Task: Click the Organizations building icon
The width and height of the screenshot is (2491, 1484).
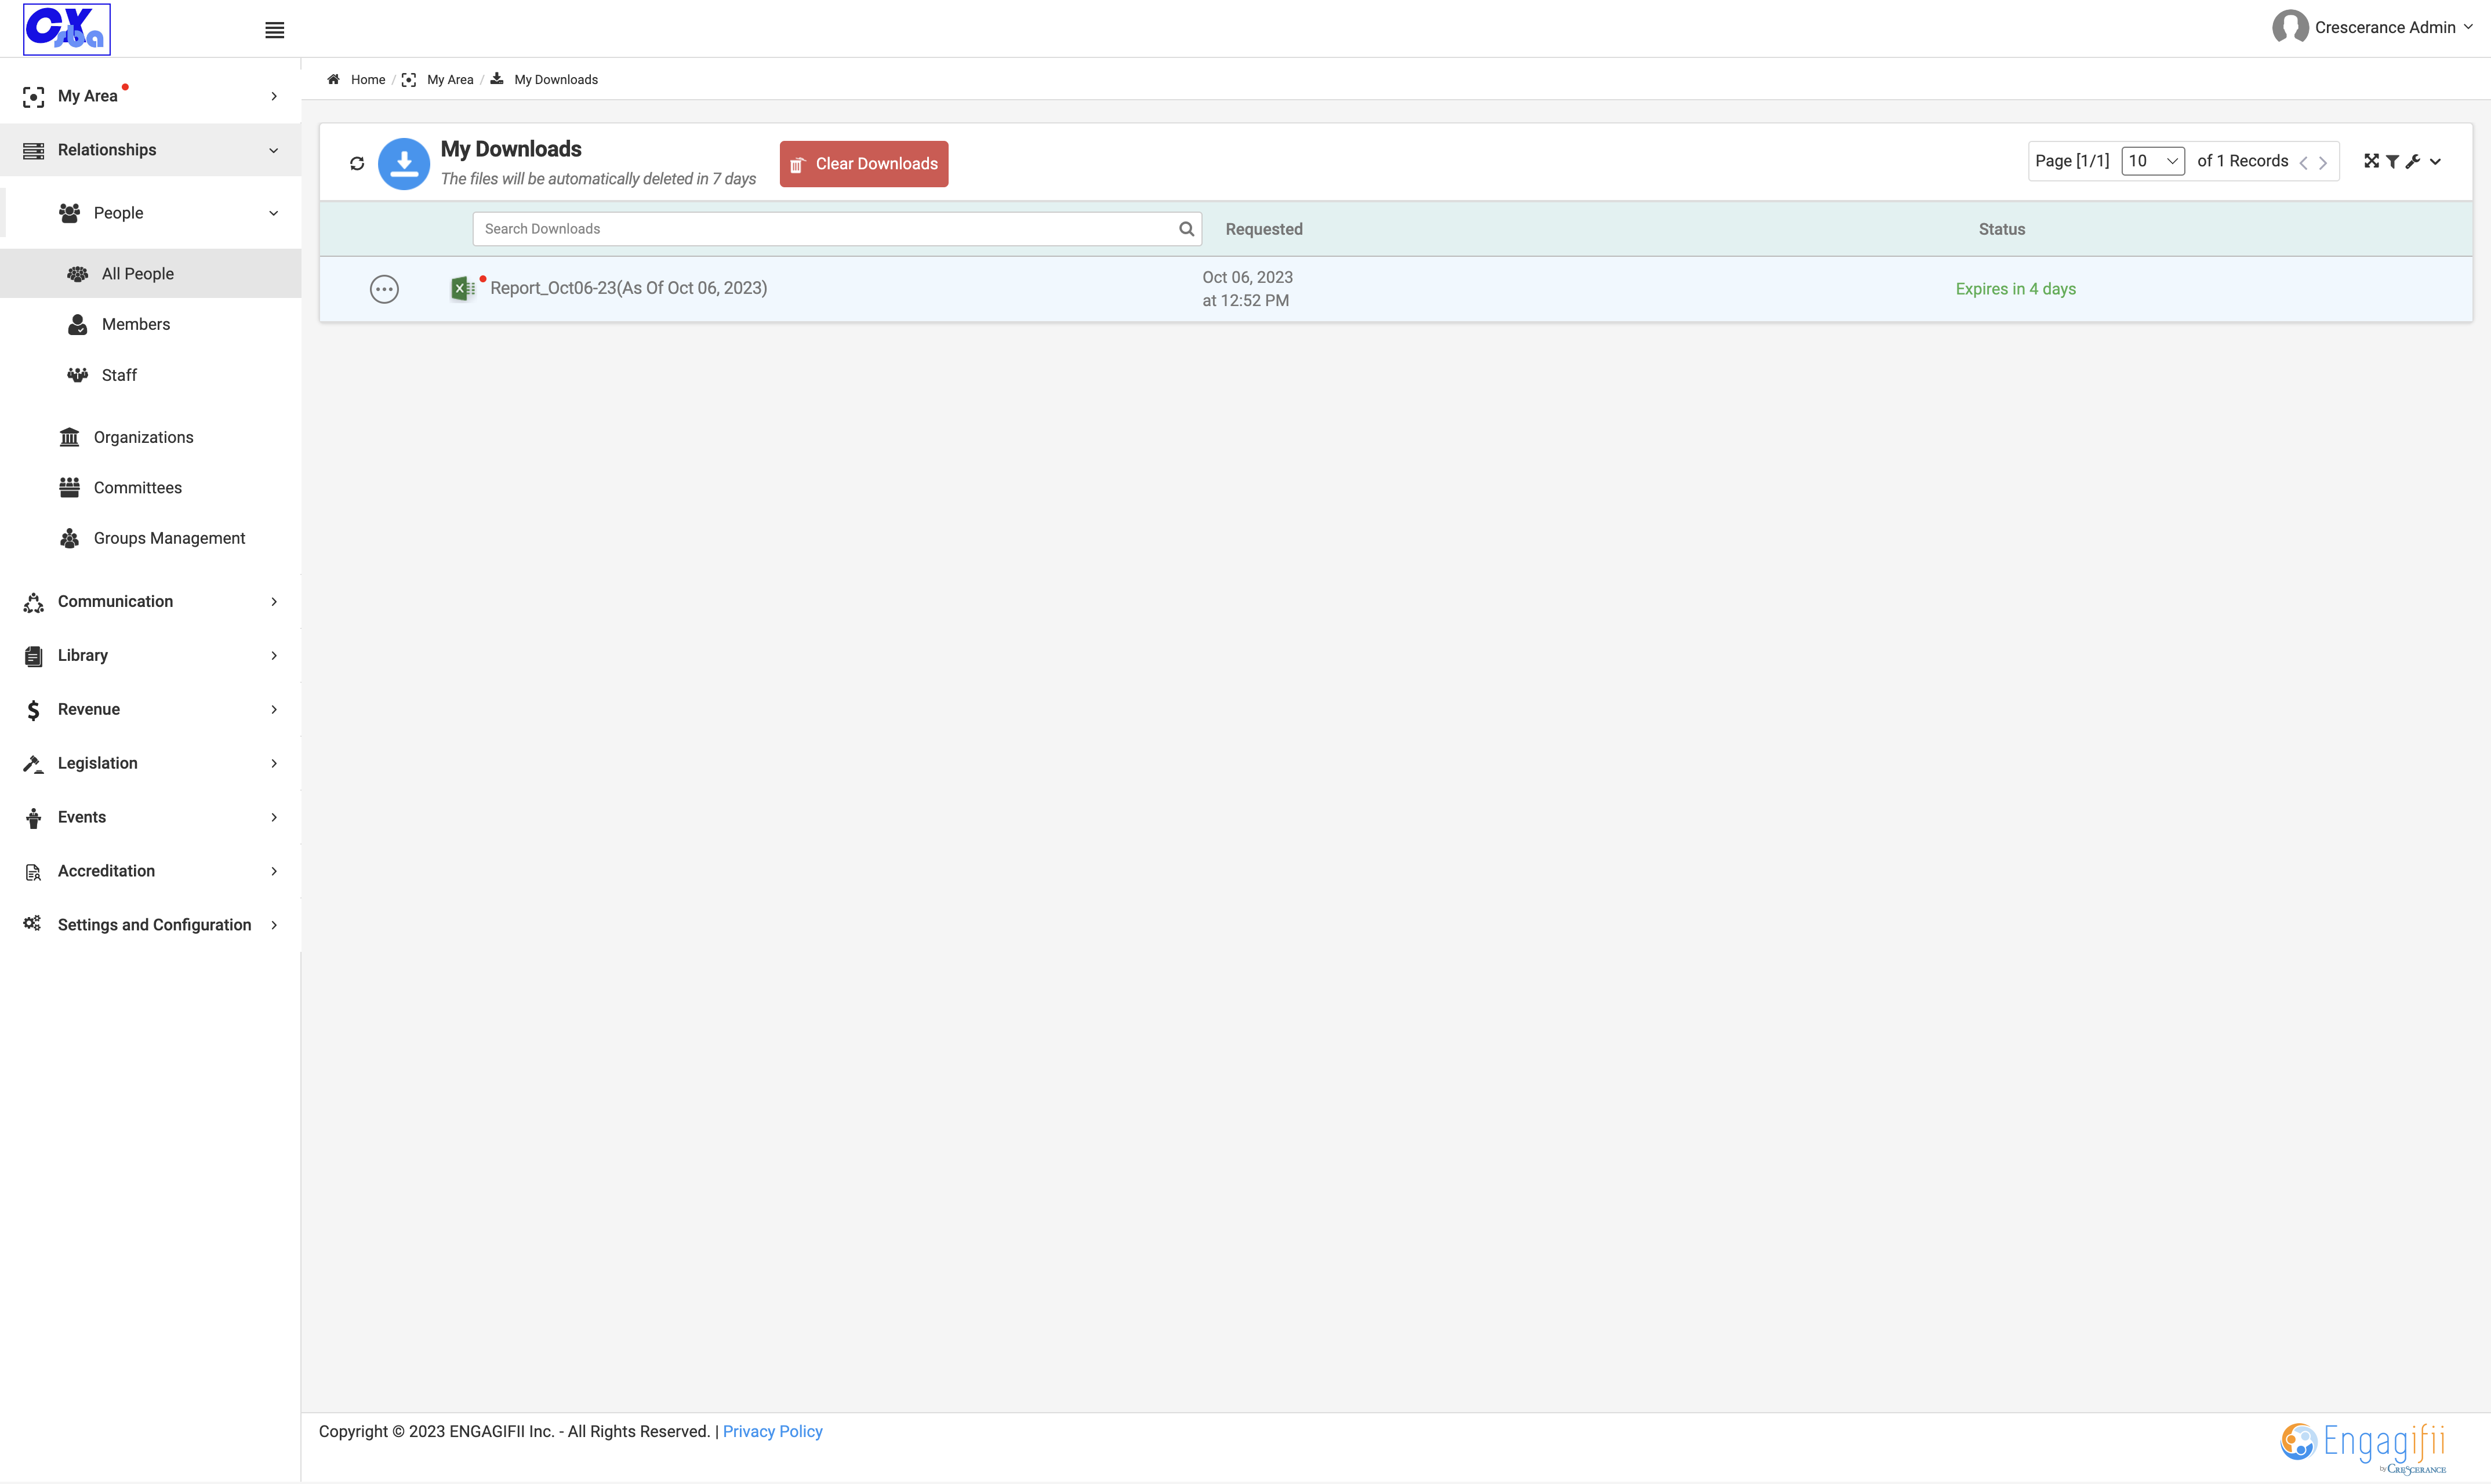Action: [69, 437]
